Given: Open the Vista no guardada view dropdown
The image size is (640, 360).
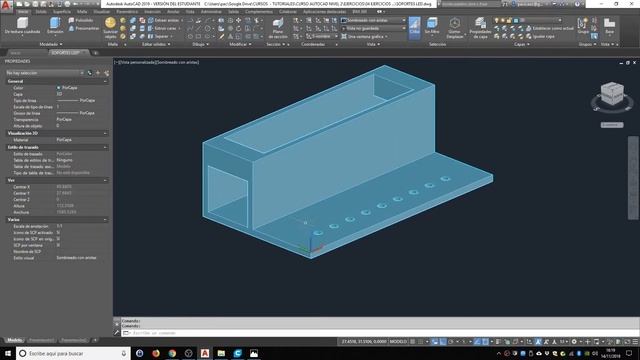Looking at the screenshot, I should [x=373, y=28].
